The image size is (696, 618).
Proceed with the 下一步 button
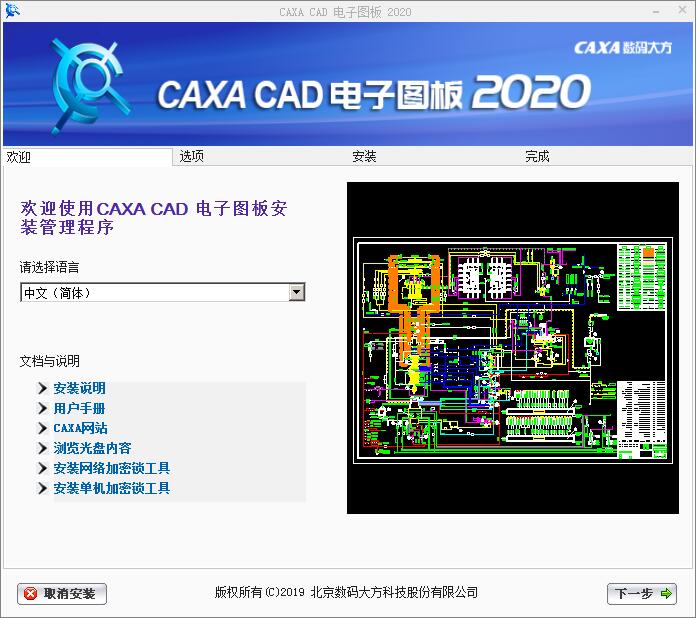(x=641, y=594)
